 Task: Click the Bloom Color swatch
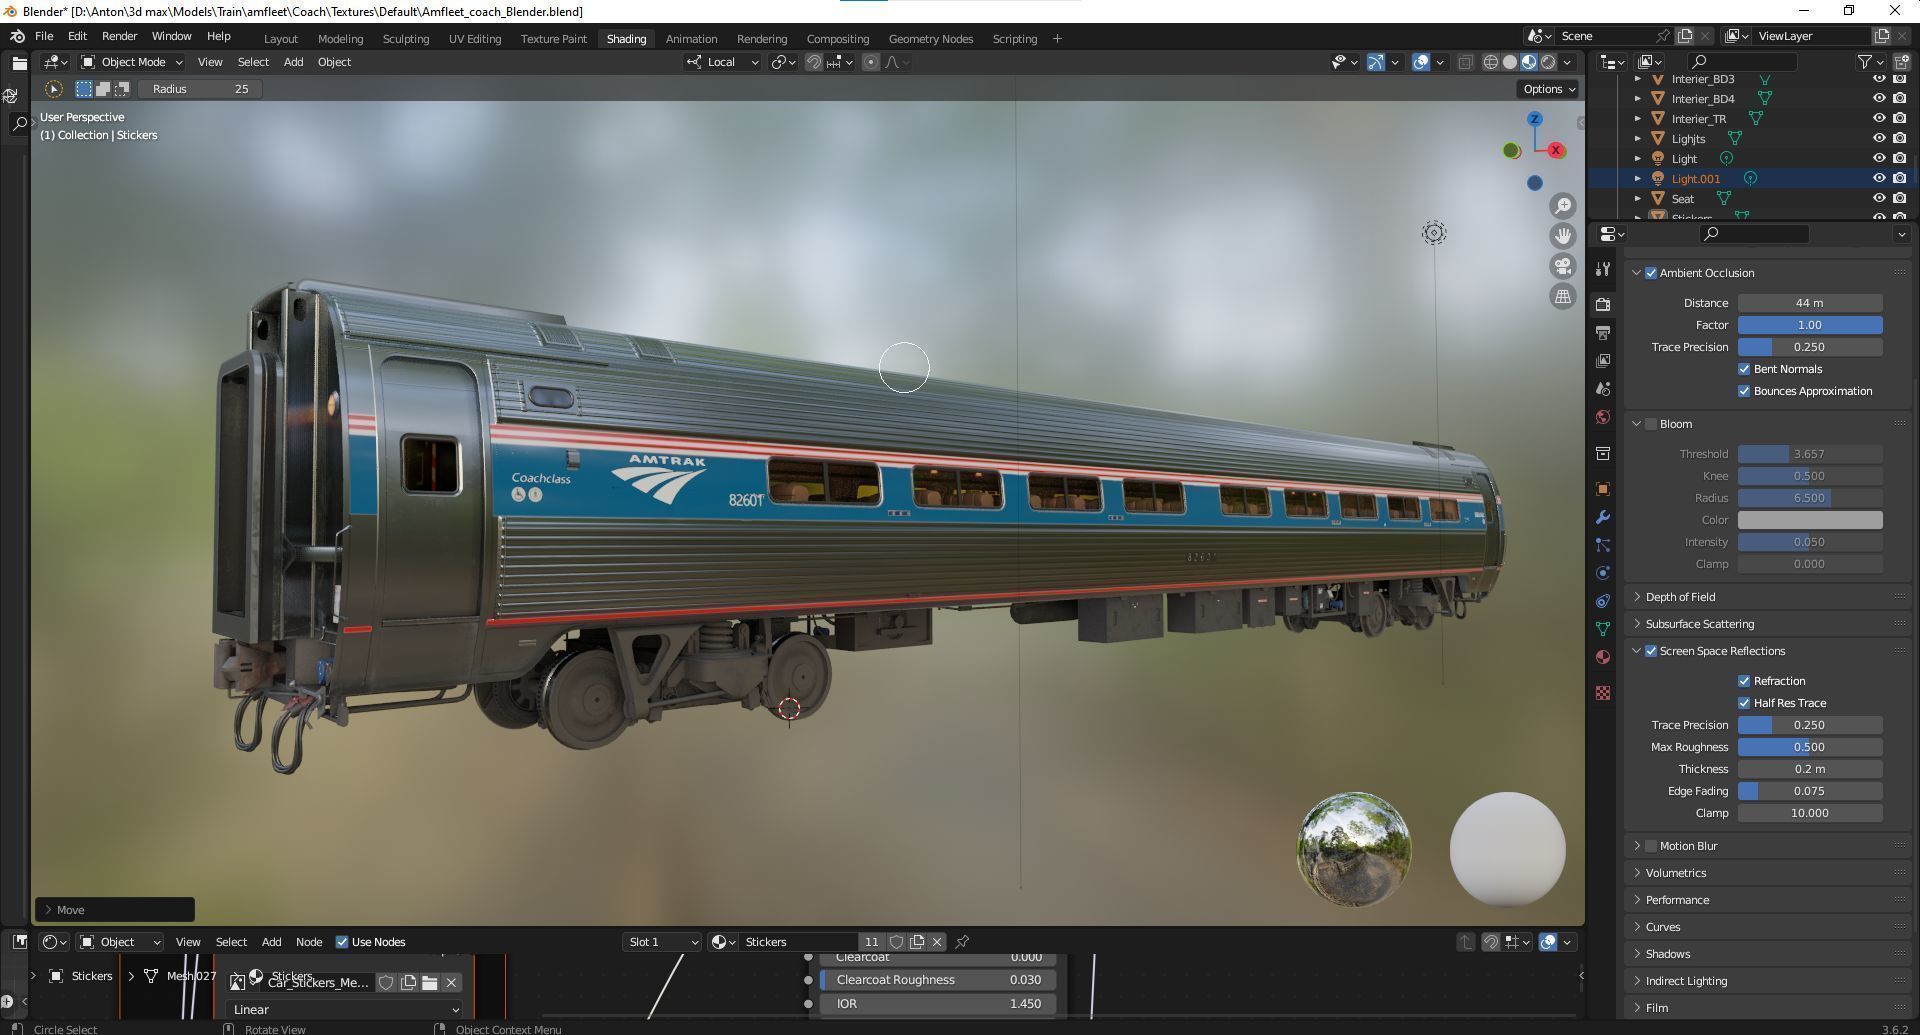[x=1810, y=520]
